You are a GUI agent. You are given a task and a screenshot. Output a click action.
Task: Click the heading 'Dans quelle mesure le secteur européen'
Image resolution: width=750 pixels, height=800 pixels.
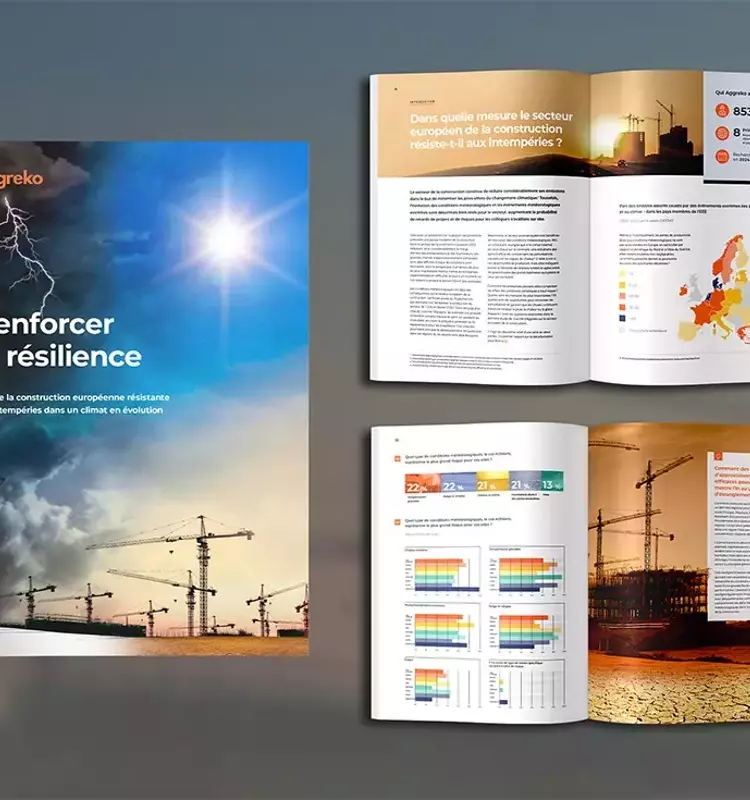491,130
